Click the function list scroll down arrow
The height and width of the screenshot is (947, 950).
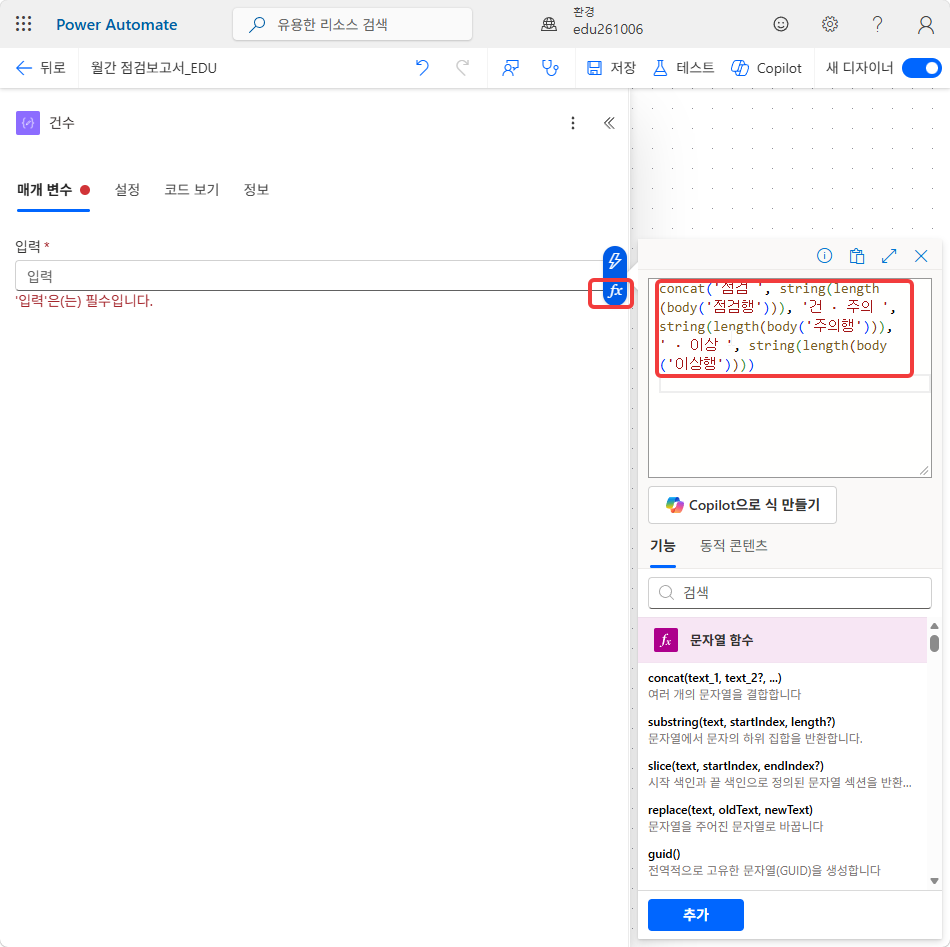point(934,881)
